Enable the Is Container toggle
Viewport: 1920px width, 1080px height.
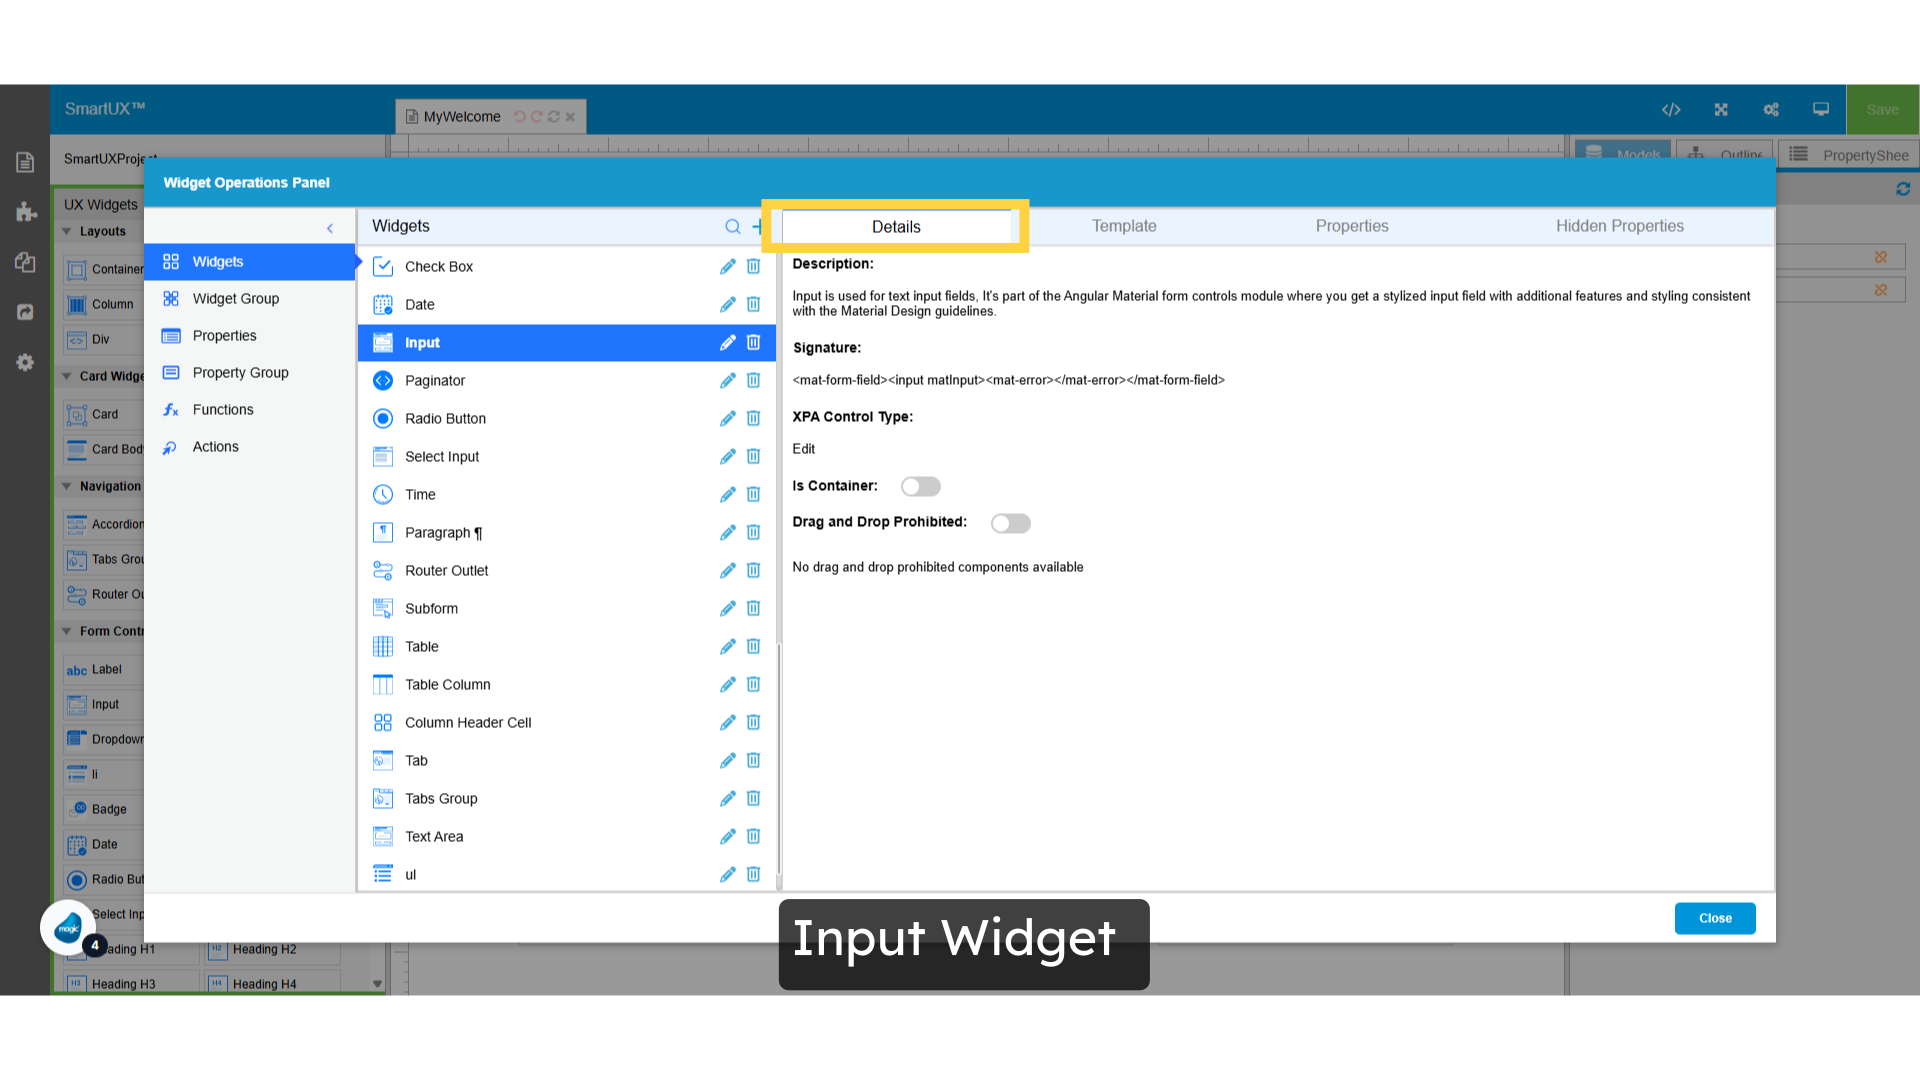pos(920,486)
